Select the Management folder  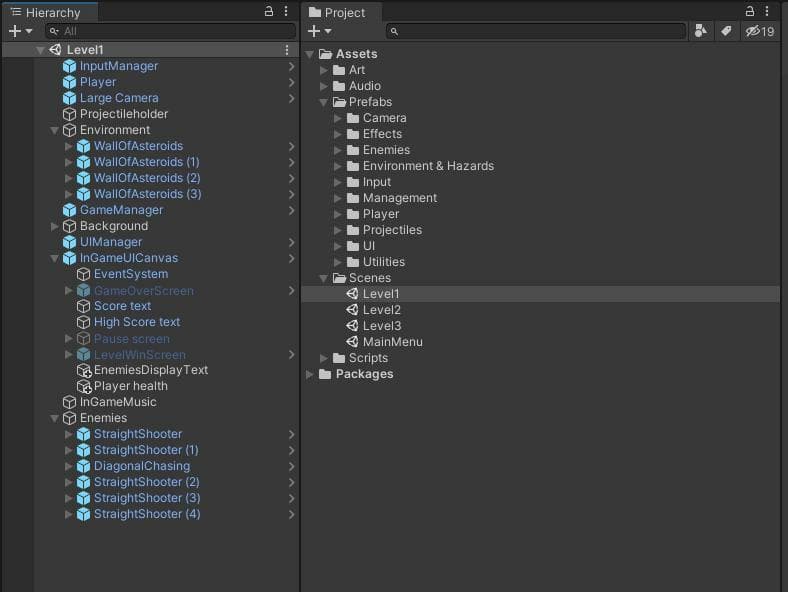400,199
